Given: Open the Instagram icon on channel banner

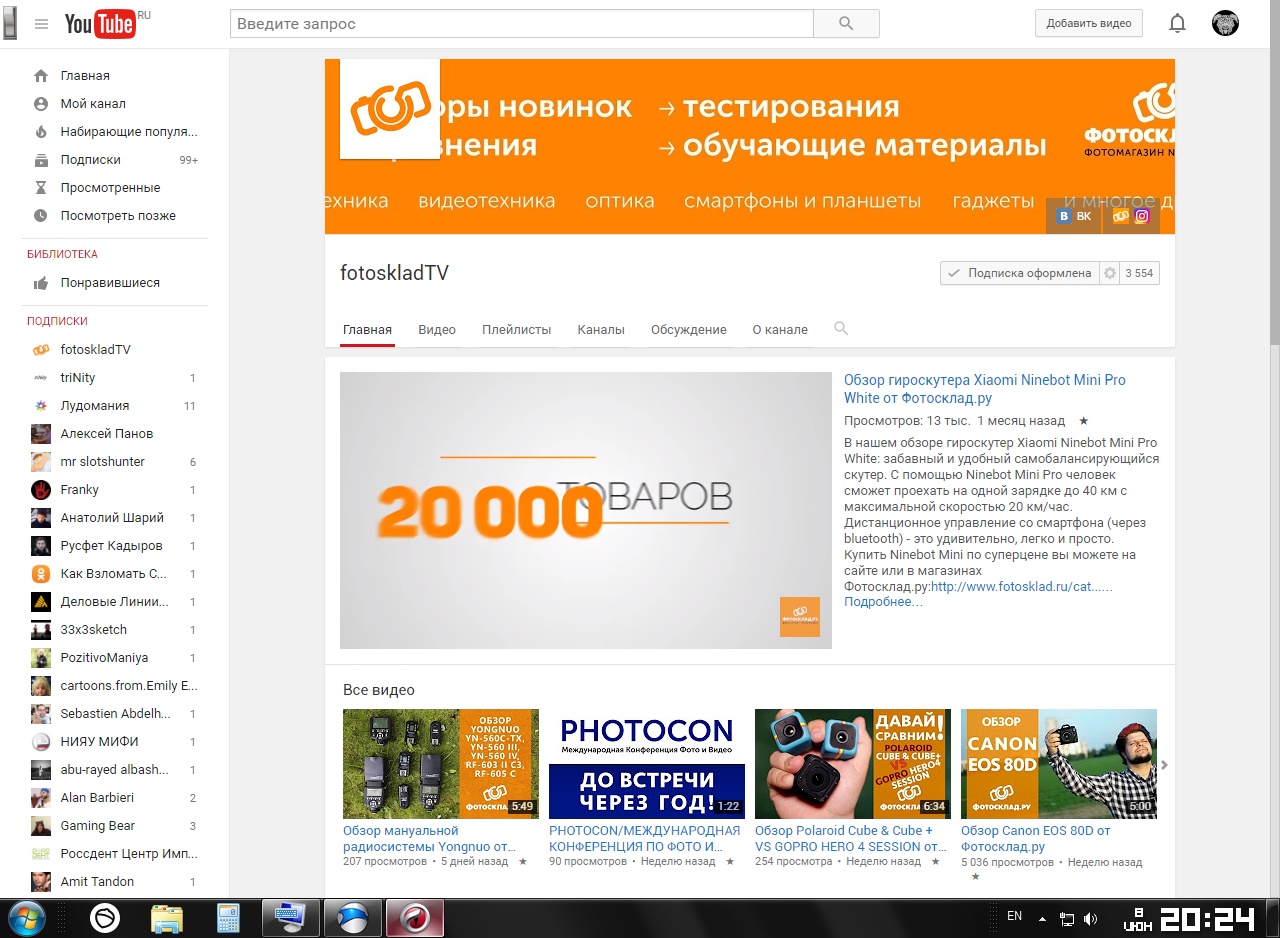Looking at the screenshot, I should tap(1141, 216).
